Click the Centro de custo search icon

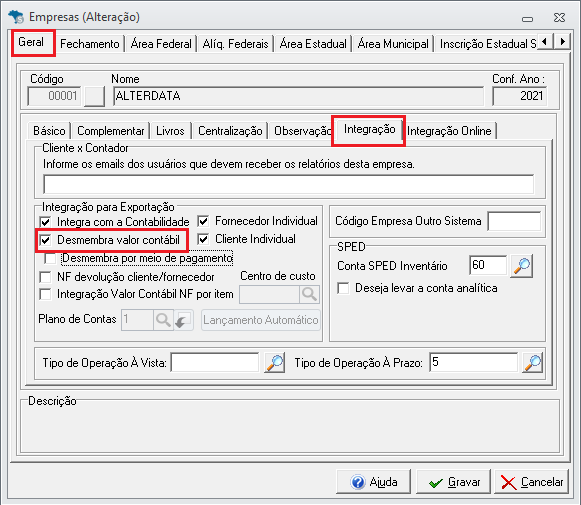tap(309, 294)
